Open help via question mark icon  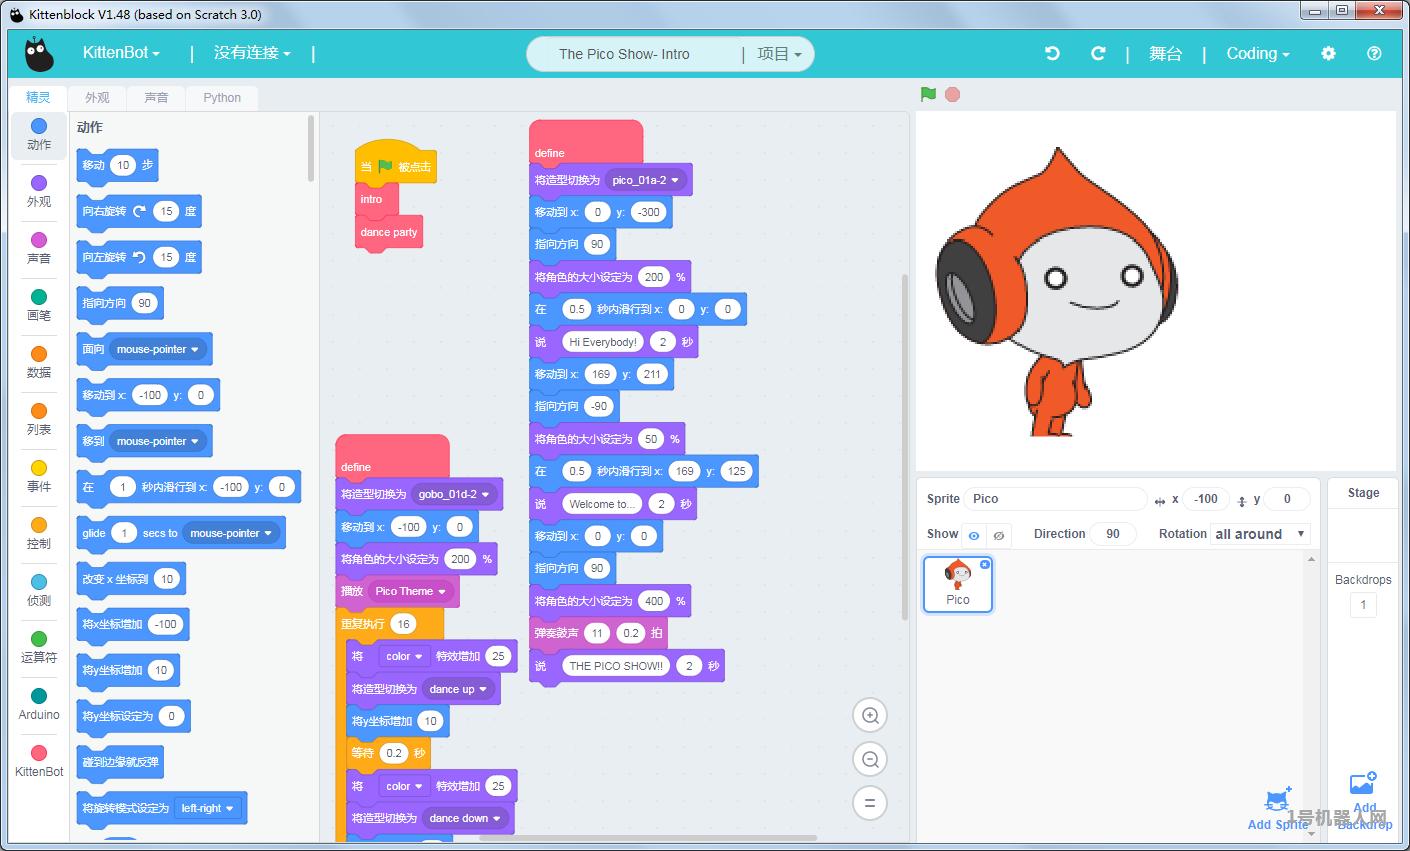coord(1374,54)
